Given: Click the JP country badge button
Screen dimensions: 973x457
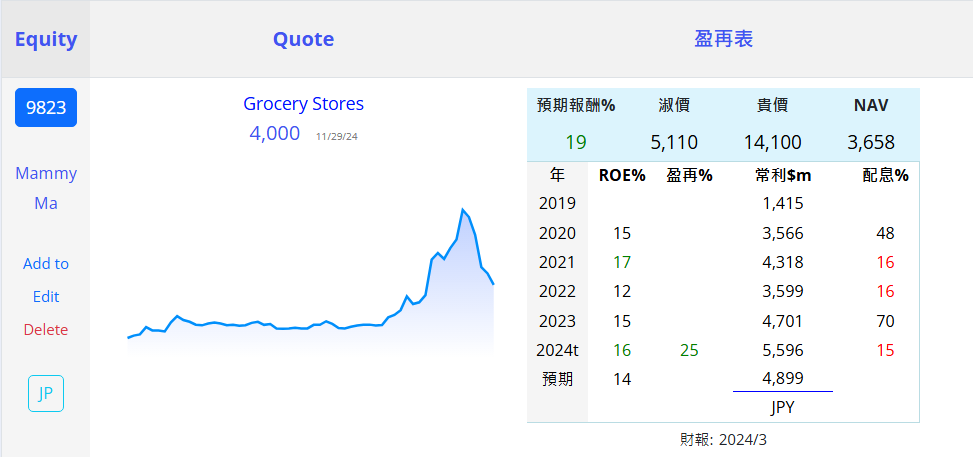Looking at the screenshot, I should pos(46,394).
